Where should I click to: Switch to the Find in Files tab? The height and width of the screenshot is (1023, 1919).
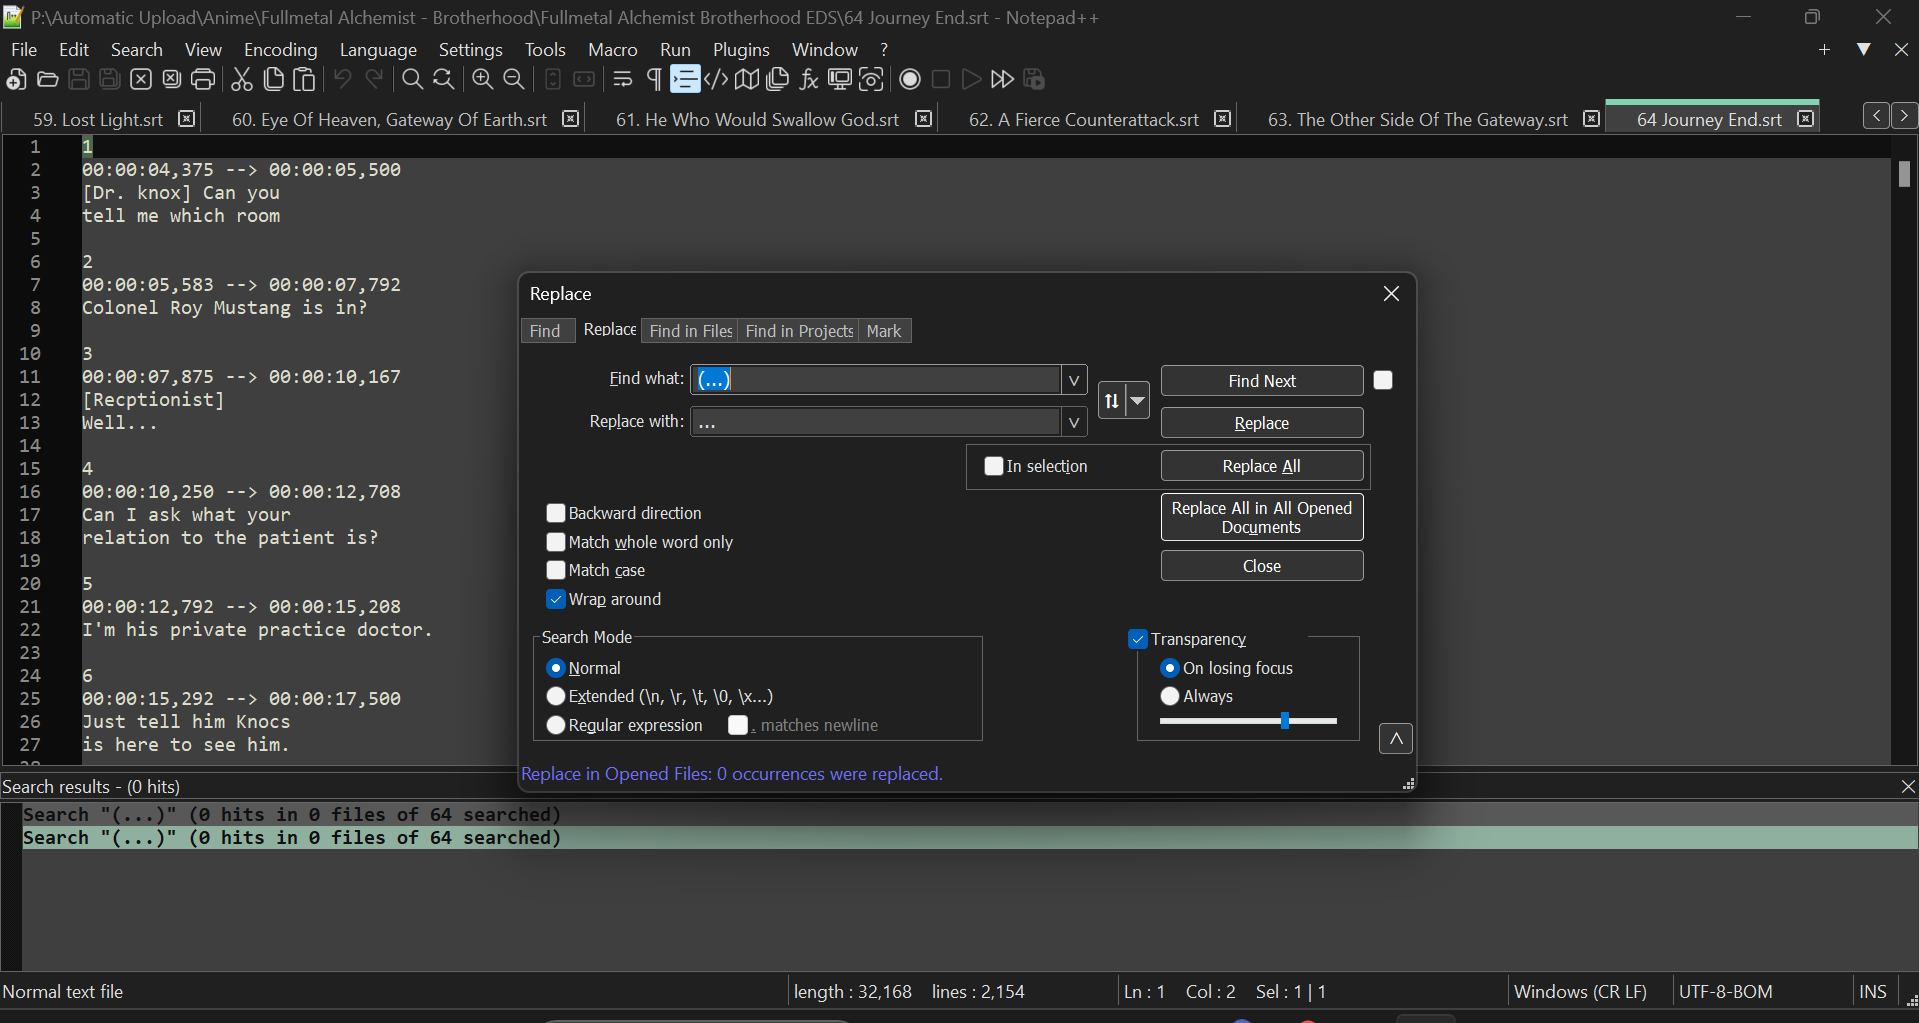click(689, 330)
